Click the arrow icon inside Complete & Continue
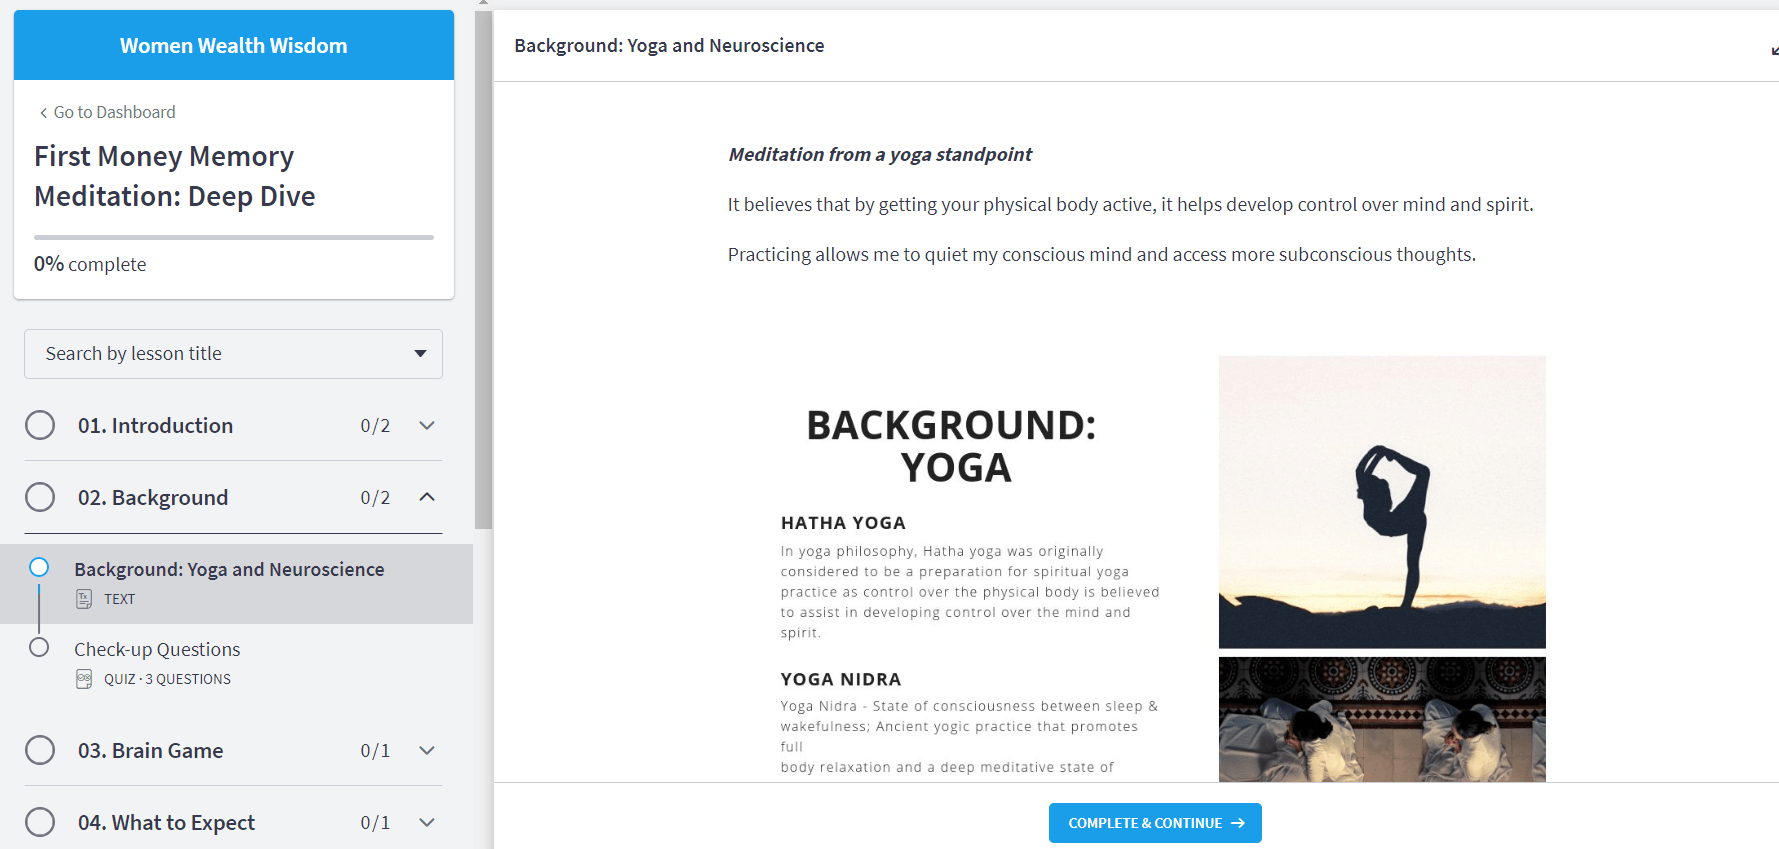This screenshot has width=1779, height=849. tap(1238, 823)
